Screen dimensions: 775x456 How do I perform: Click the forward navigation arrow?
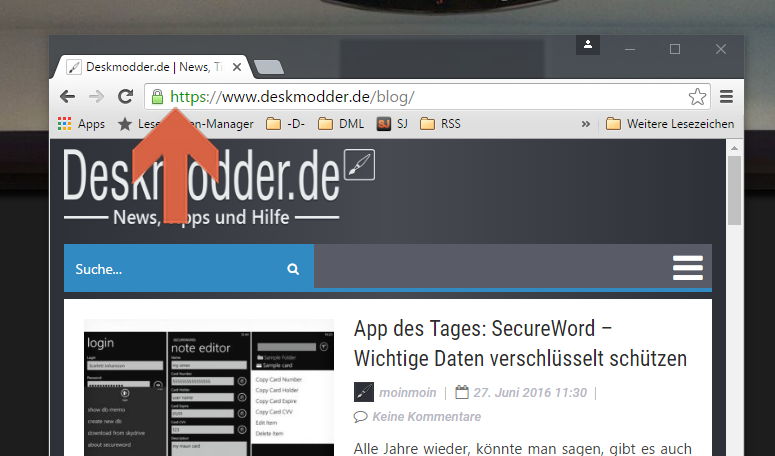pos(96,96)
